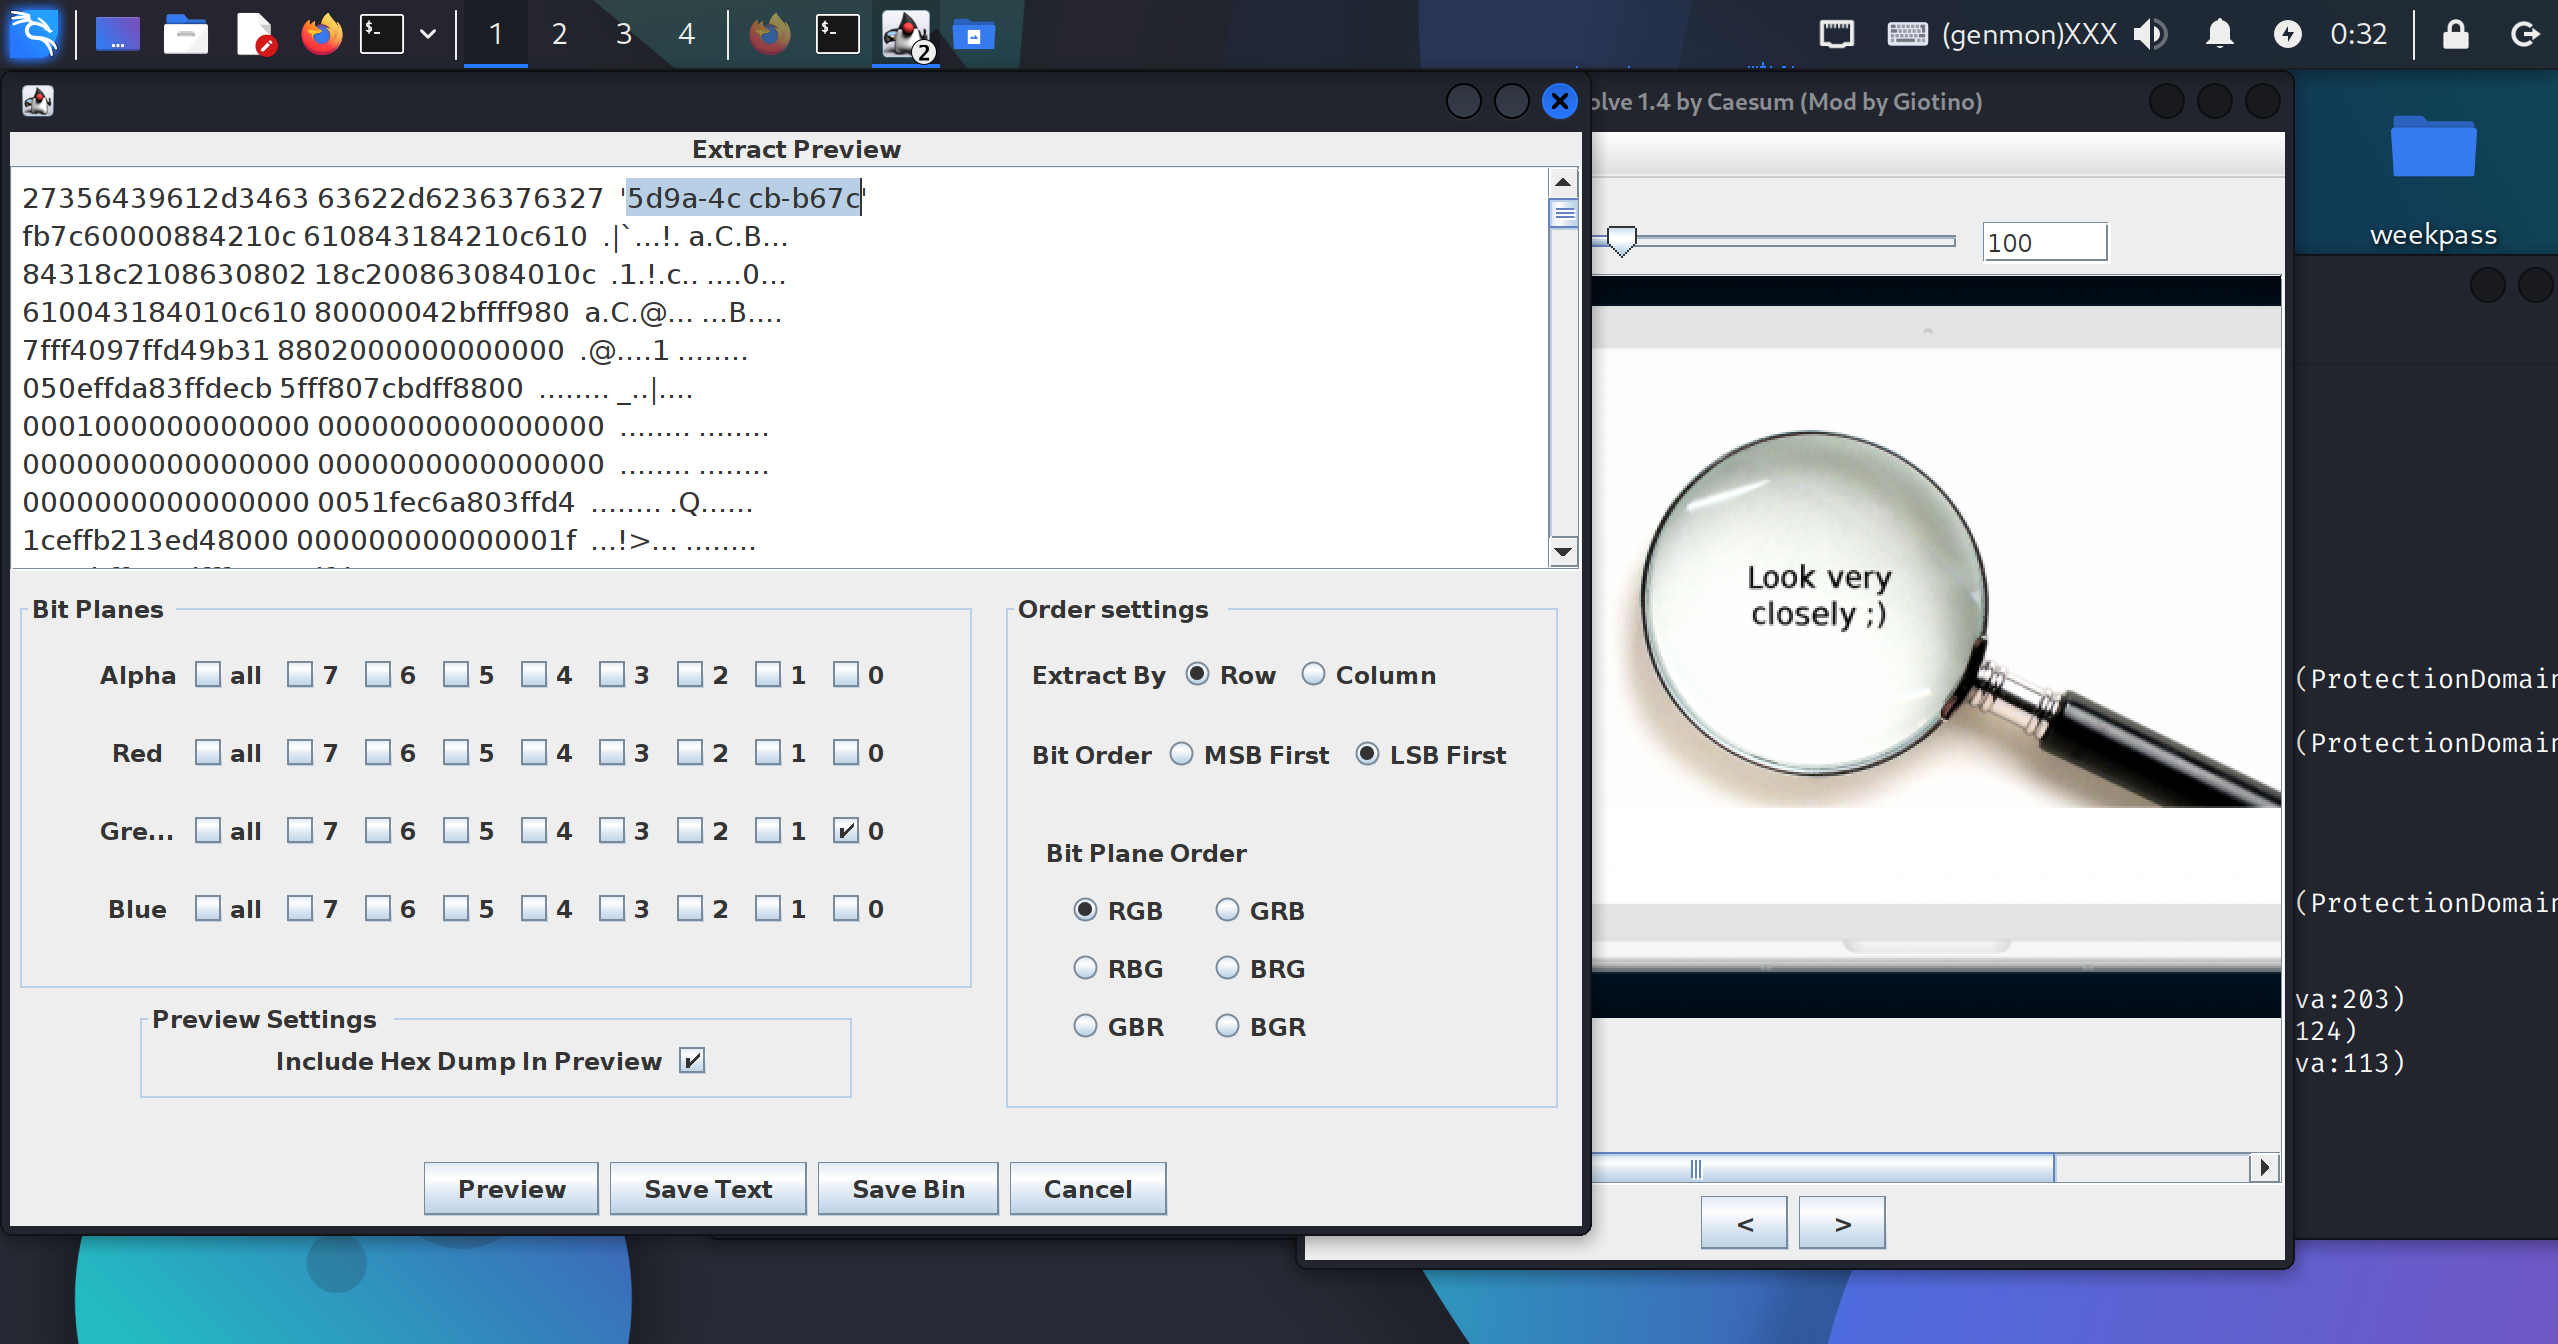Launch Firefox from the panel launcher

[x=321, y=35]
